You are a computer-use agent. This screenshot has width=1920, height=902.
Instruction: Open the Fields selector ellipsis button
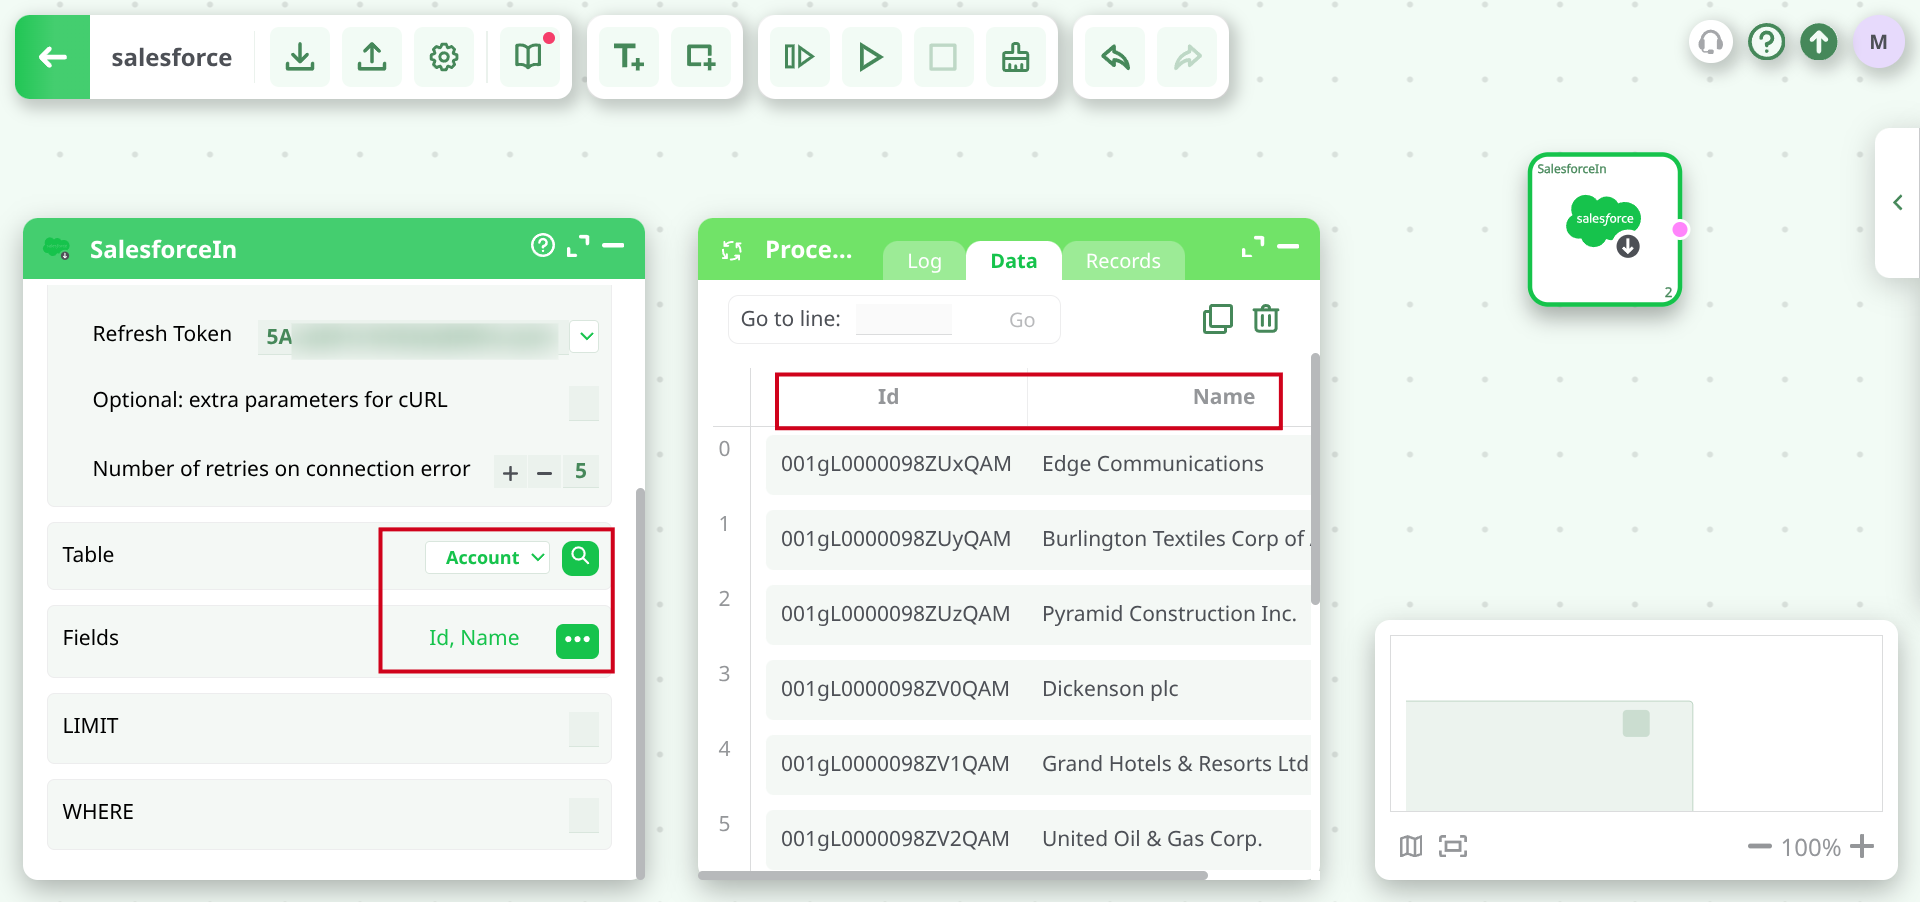click(577, 640)
